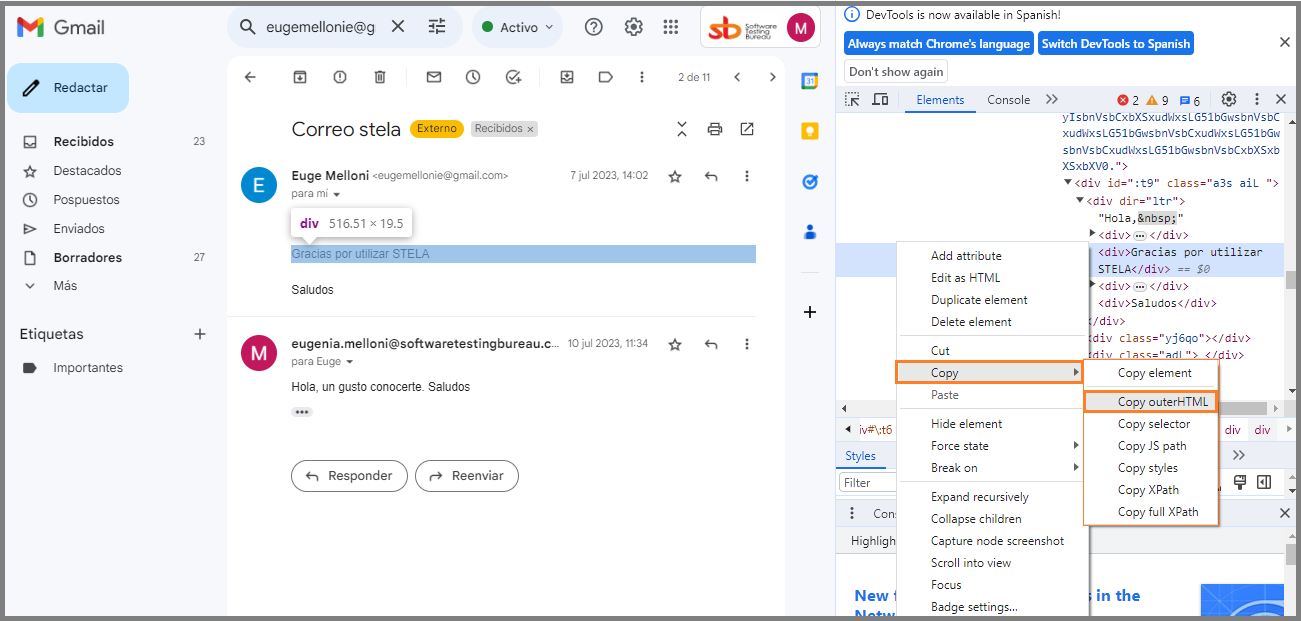Go to newer conversation arrow

pos(737,77)
